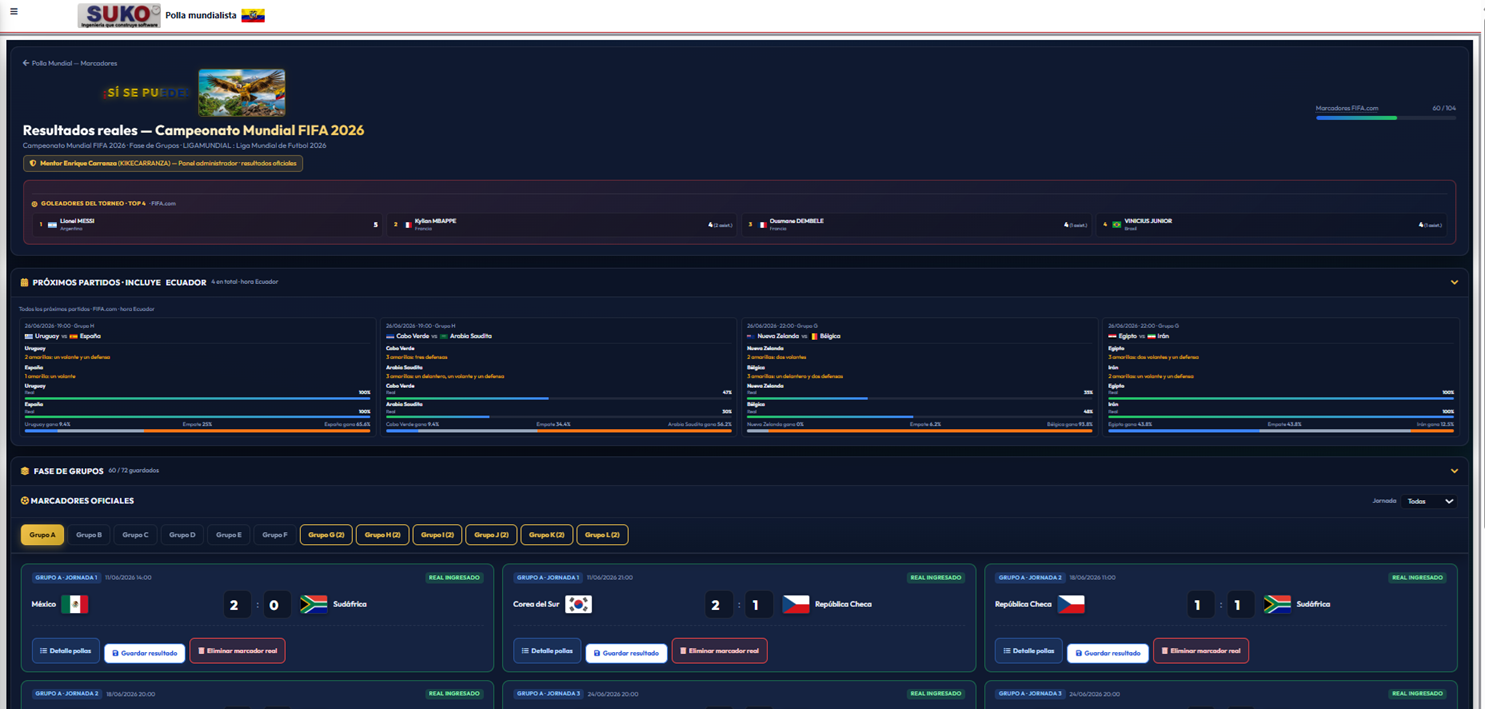Select the Grupo A tab
The height and width of the screenshot is (709, 1485).
pos(42,535)
